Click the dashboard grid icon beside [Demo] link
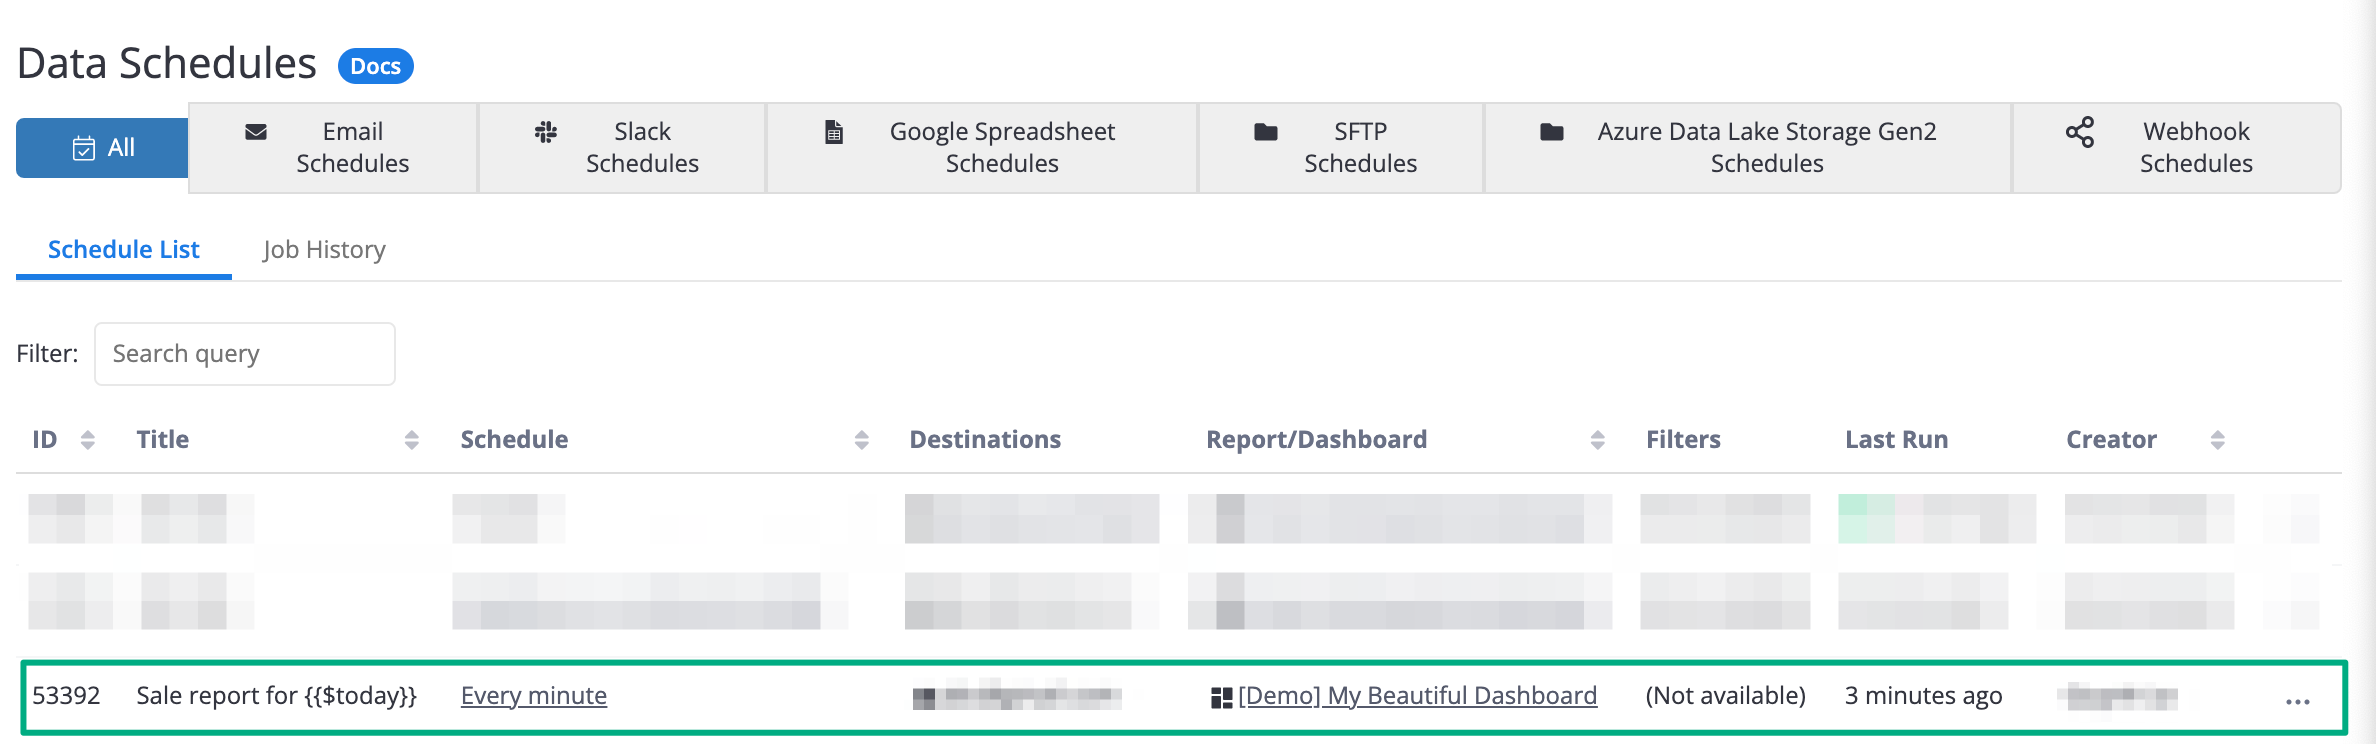This screenshot has width=2376, height=744. 1221,697
